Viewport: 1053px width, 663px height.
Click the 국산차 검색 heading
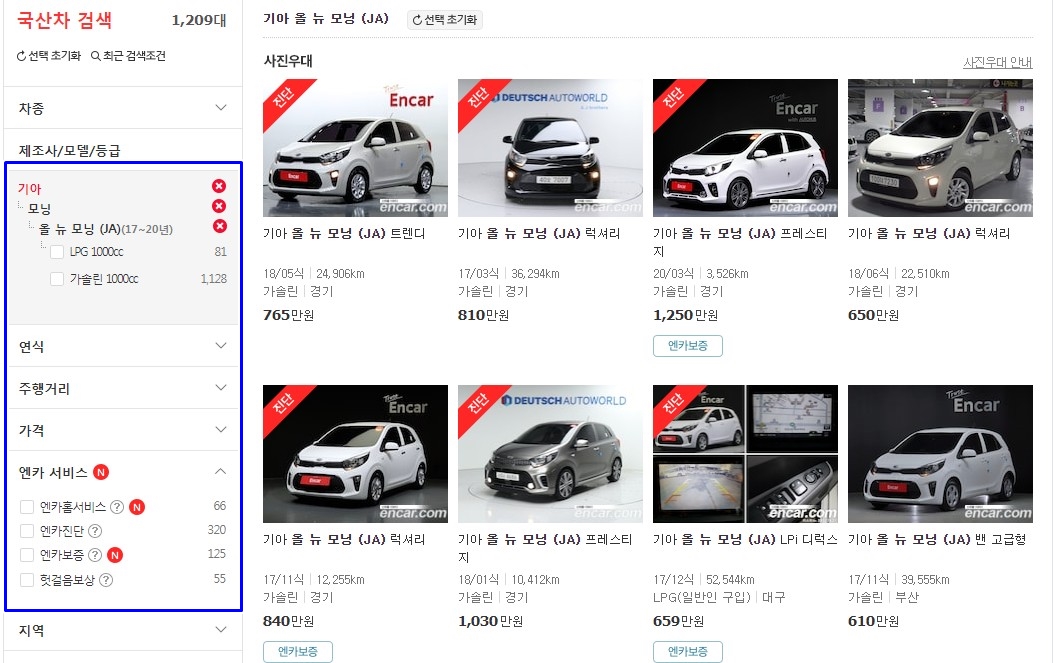(x=64, y=20)
